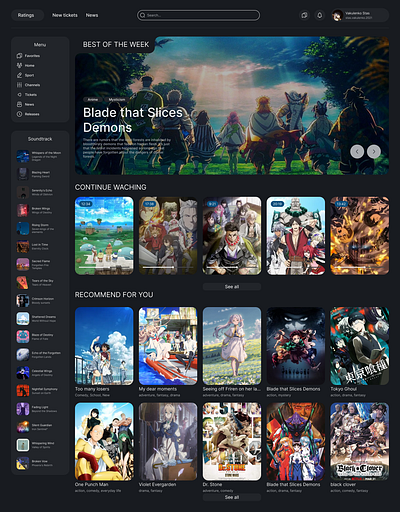Click One Punch Man title text below poster
Image resolution: width=400 pixels, height=512 pixels.
[x=91, y=484]
